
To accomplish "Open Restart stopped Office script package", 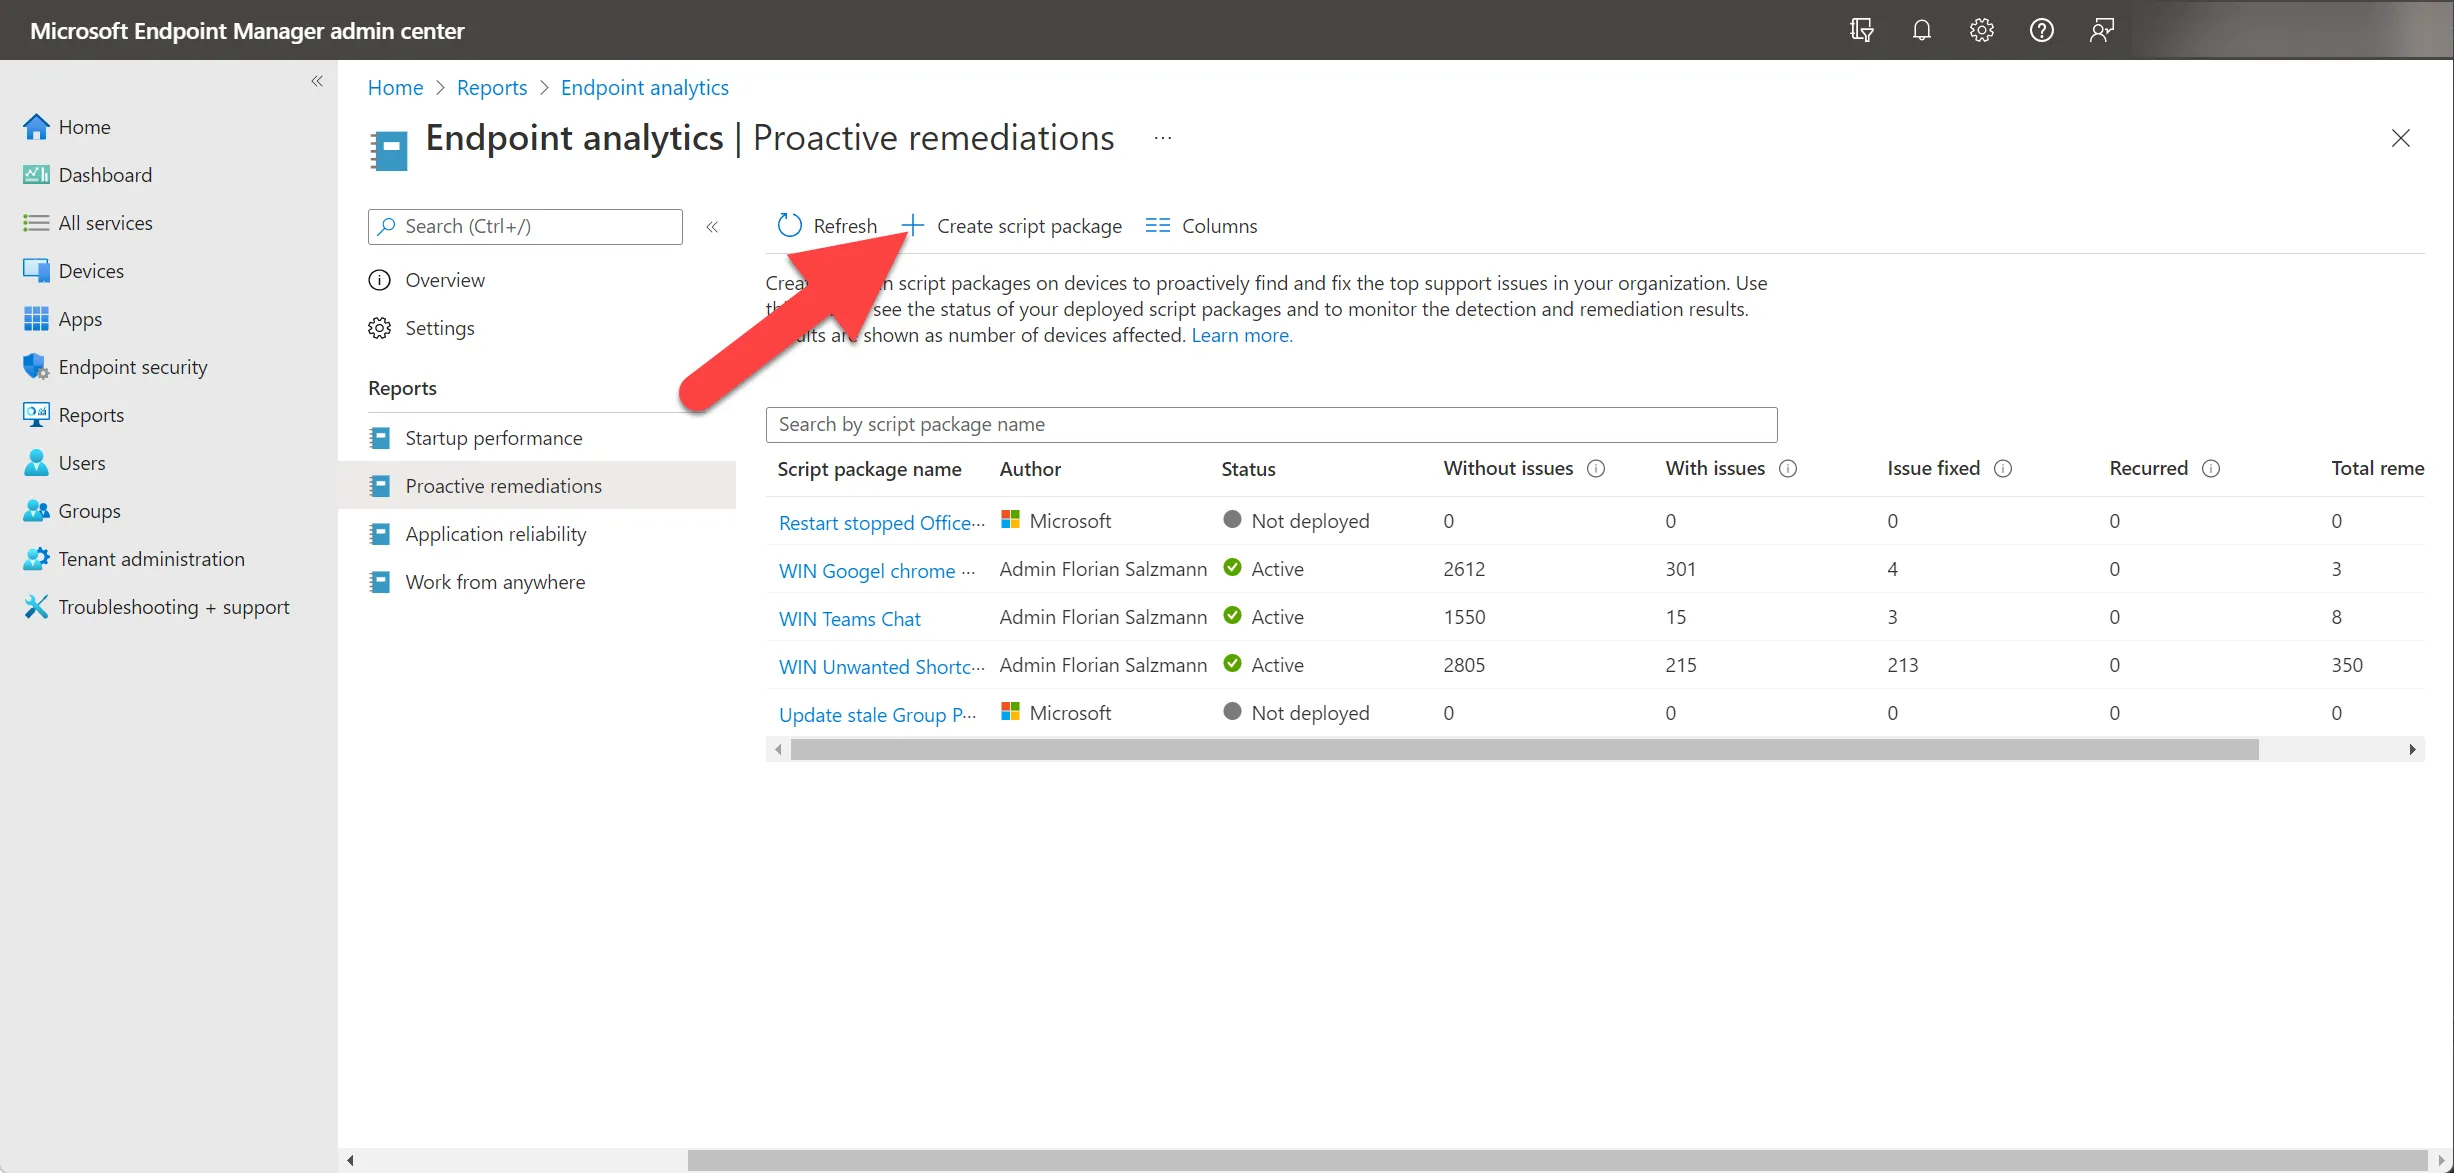I will 881,522.
